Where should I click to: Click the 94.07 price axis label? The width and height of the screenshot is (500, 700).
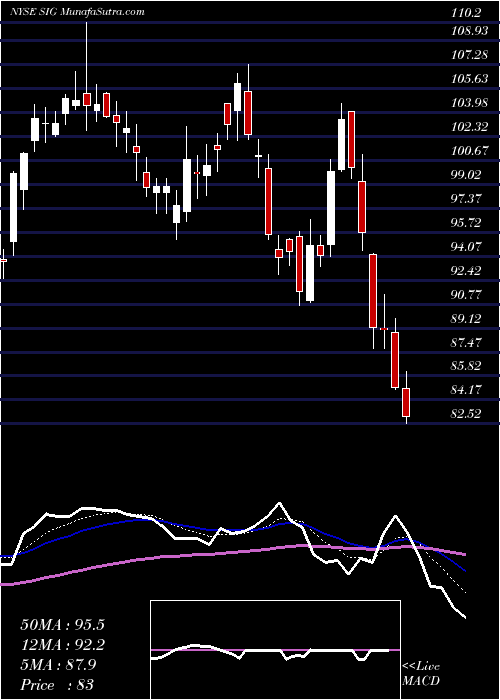467,247
